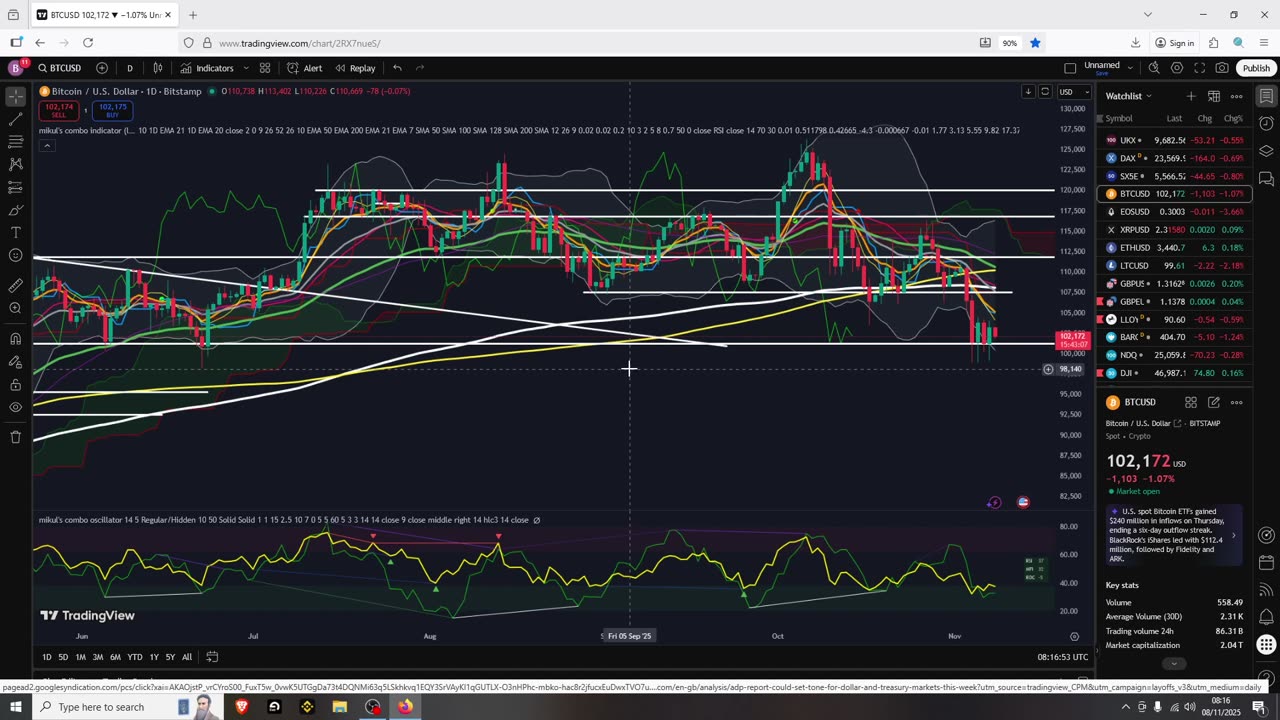This screenshot has height=720, width=1280.
Task: Select the All range tab
Action: pyautogui.click(x=187, y=657)
